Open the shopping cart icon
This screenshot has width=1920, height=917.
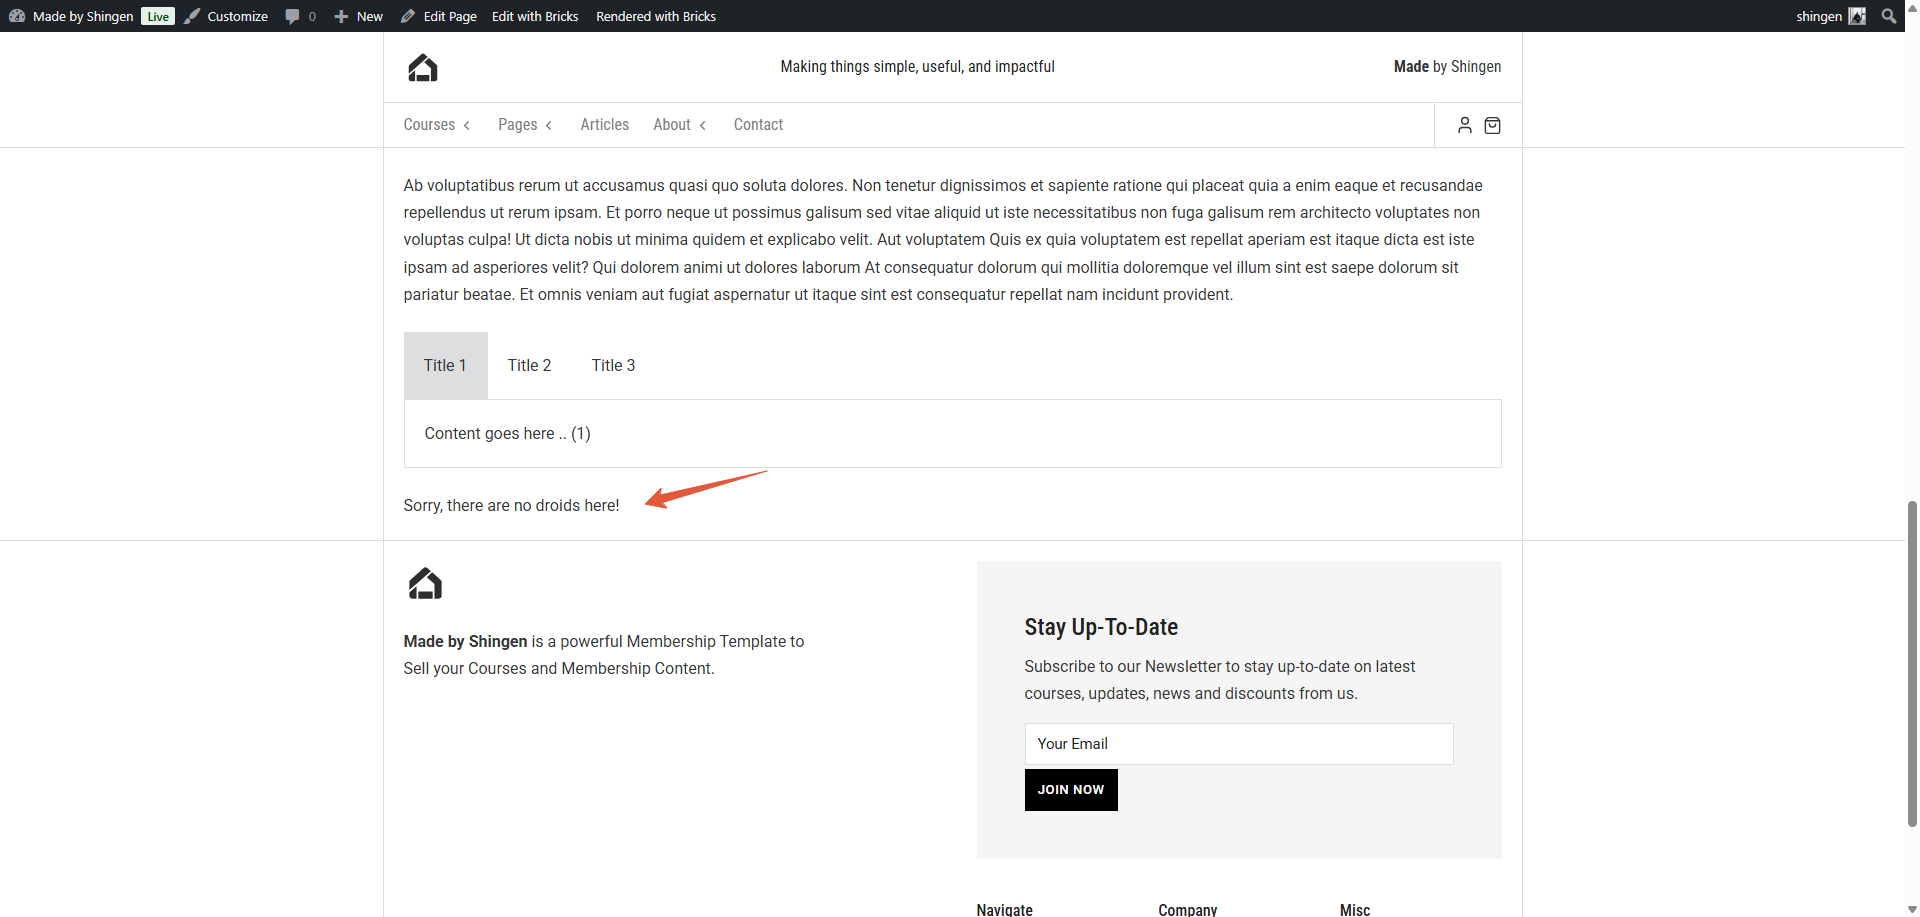(1492, 125)
